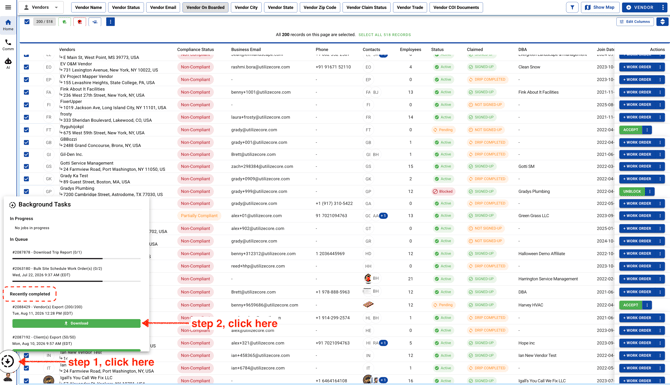Click the +3 contacts badge in Green Grass row
Viewport: 670px width, 385px height.
click(383, 216)
